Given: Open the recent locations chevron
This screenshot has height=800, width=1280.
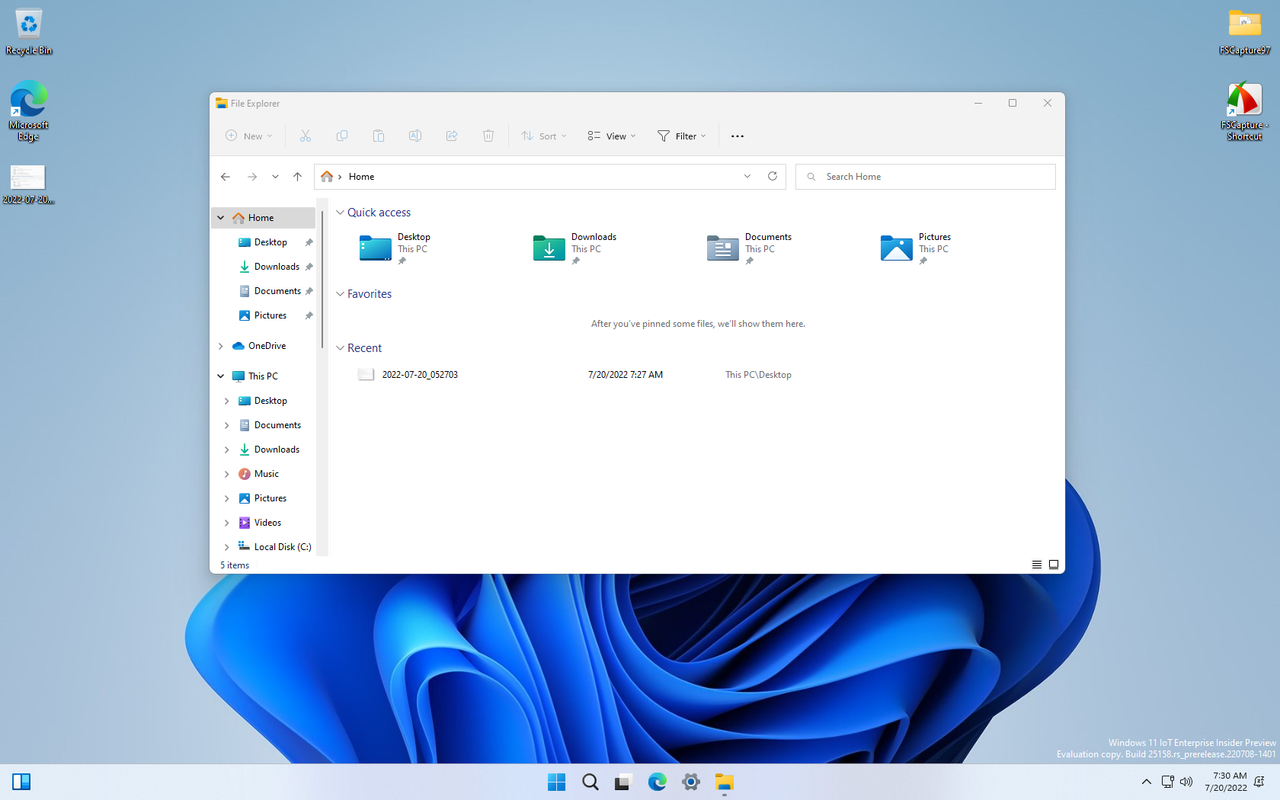Looking at the screenshot, I should (275, 176).
